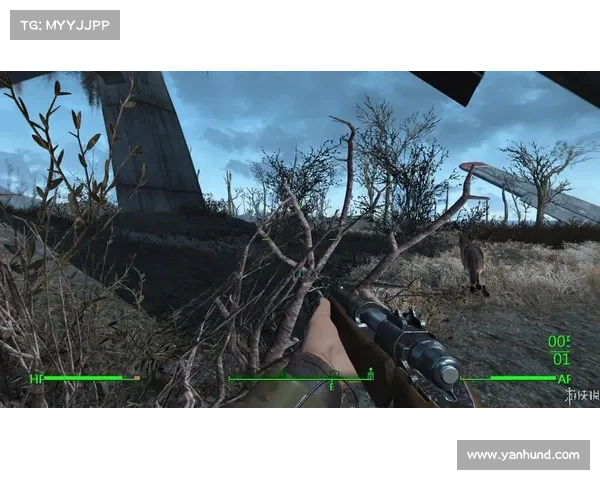Click the loaded ammo count 005
The width and height of the screenshot is (600, 480).
[x=559, y=341]
